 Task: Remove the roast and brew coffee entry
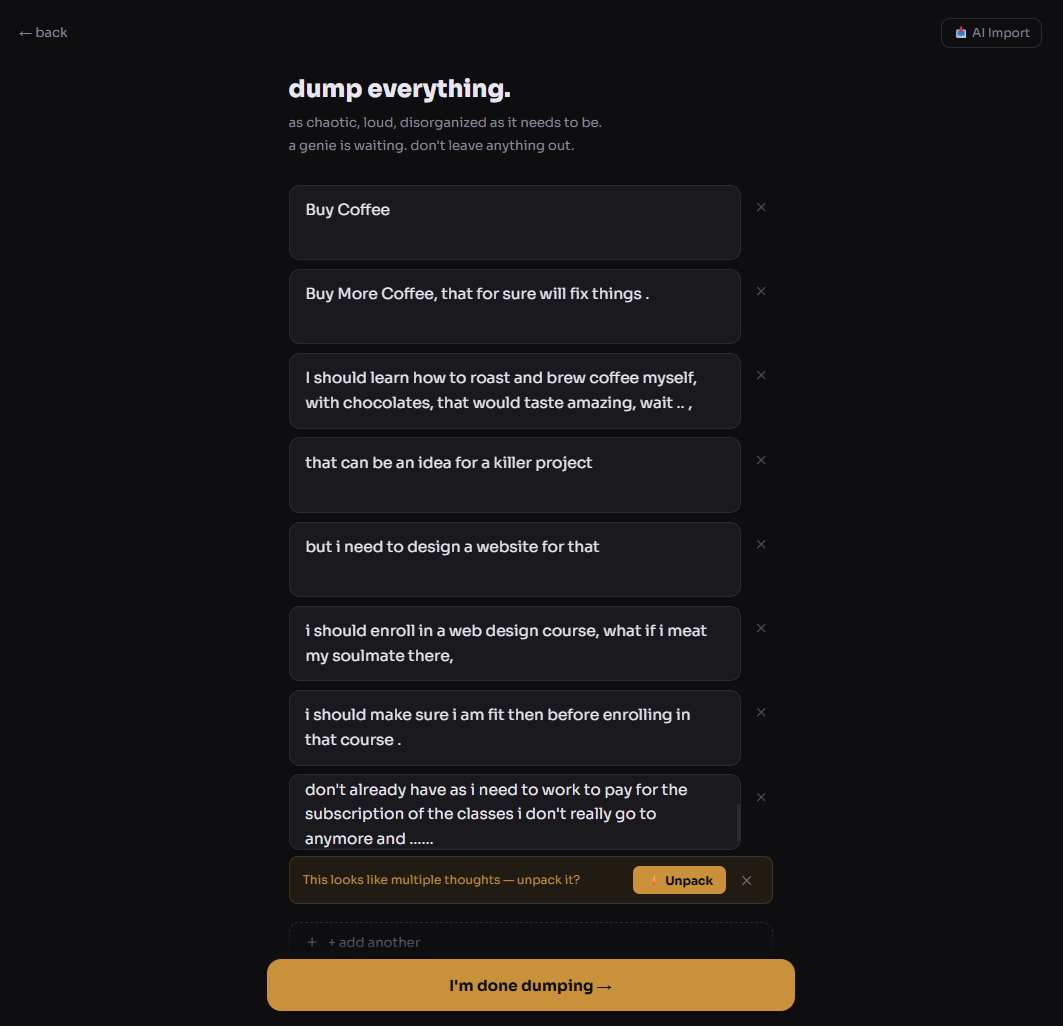point(761,375)
